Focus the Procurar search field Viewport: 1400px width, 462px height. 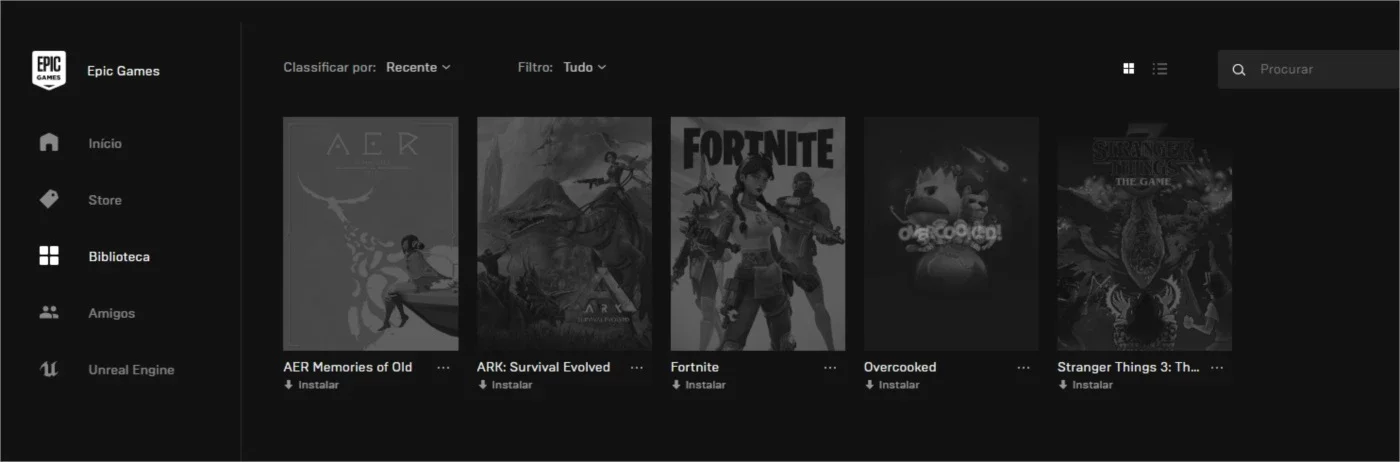click(x=1309, y=69)
